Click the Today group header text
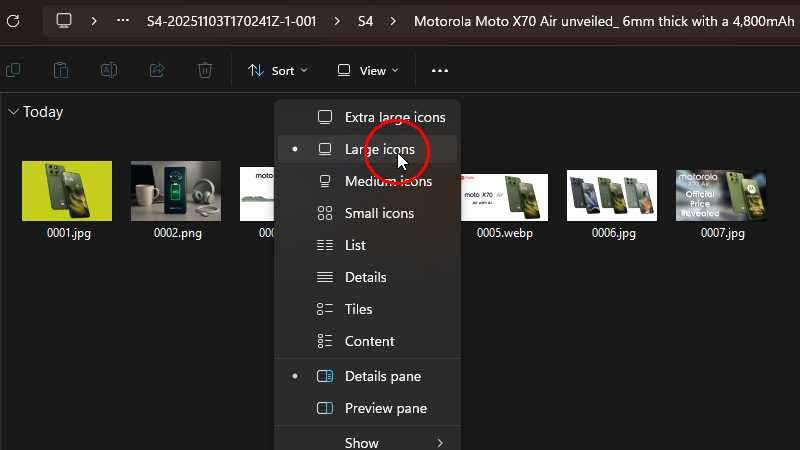This screenshot has width=800, height=450. 43,112
